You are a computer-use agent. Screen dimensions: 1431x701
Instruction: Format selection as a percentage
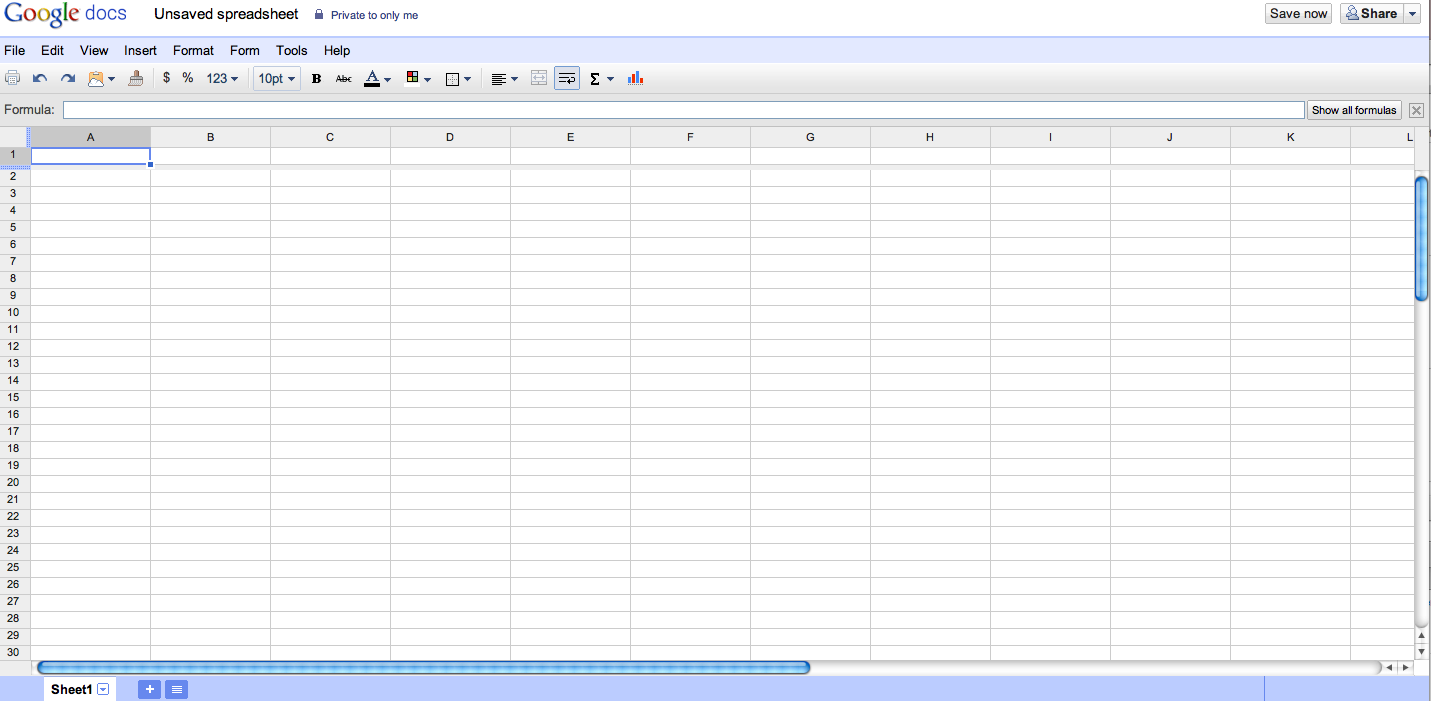(186, 78)
